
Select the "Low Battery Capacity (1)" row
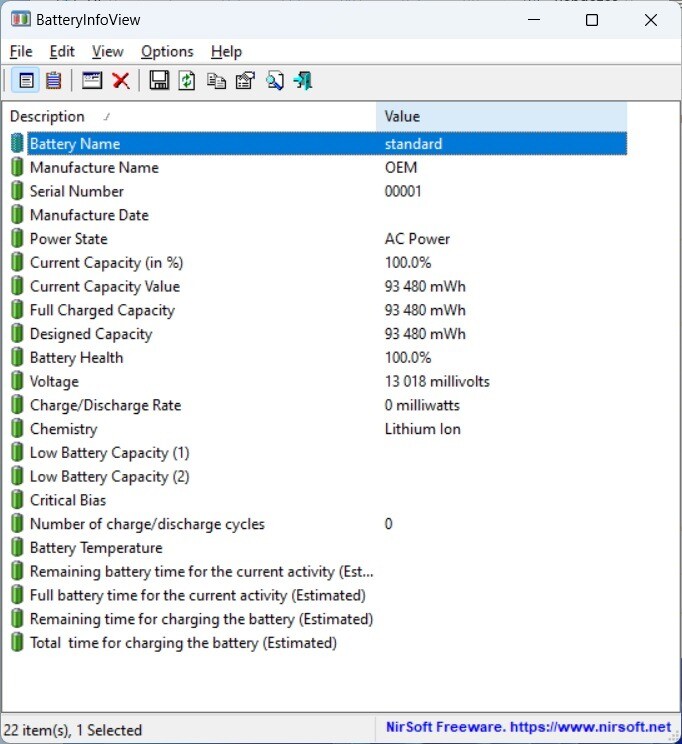(x=319, y=452)
